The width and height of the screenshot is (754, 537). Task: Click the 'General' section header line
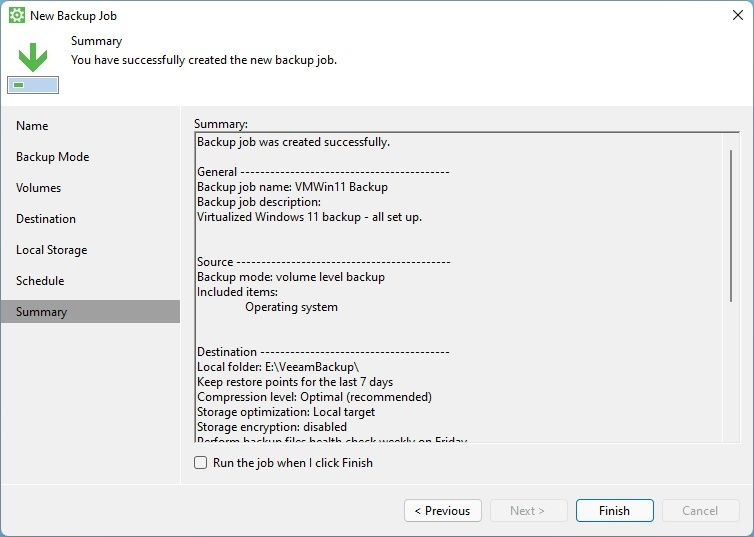pyautogui.click(x=323, y=172)
